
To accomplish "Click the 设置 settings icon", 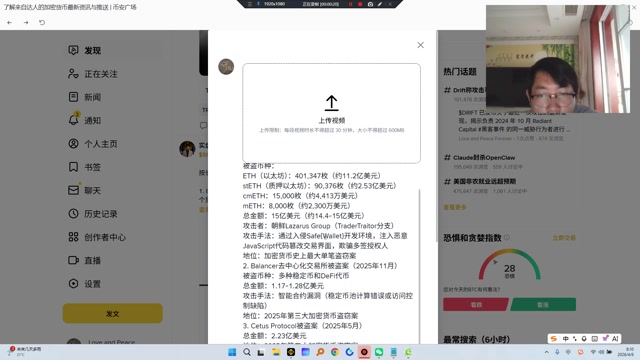I will (73, 284).
